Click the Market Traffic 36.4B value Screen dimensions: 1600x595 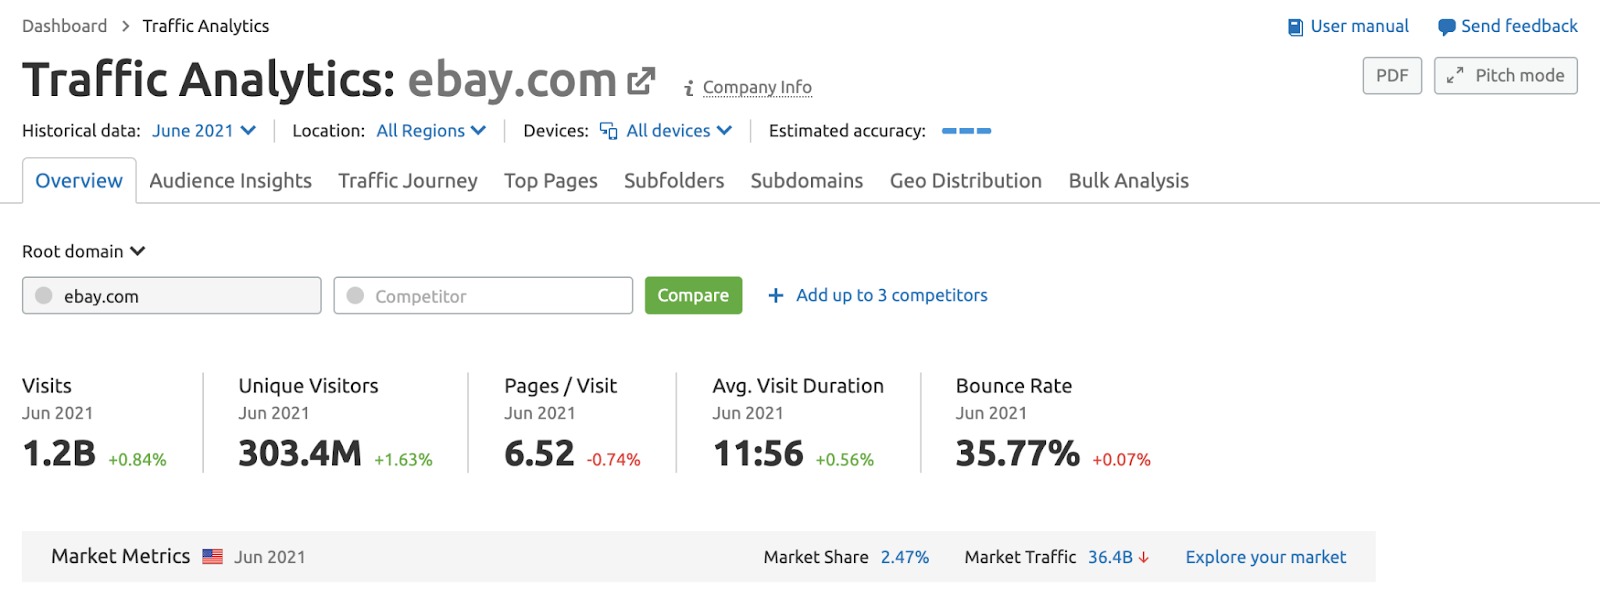(1110, 557)
